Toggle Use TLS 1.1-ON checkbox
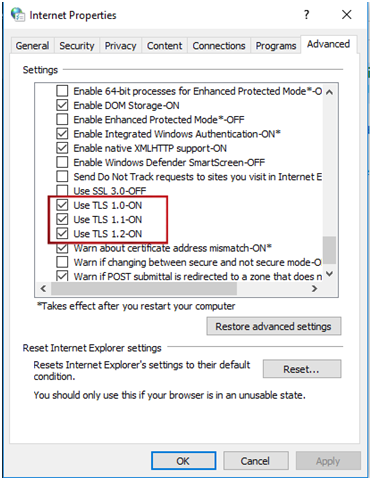 click(x=62, y=219)
